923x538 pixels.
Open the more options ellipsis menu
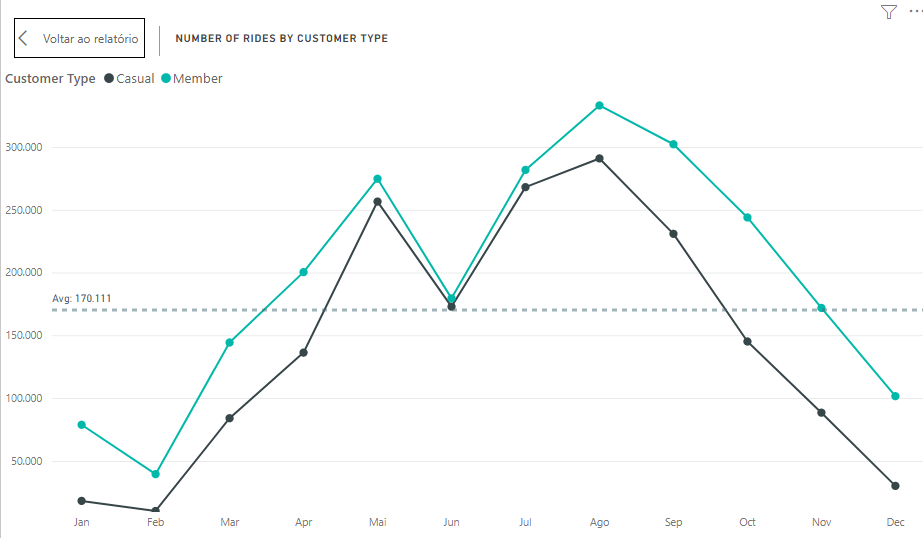[916, 11]
